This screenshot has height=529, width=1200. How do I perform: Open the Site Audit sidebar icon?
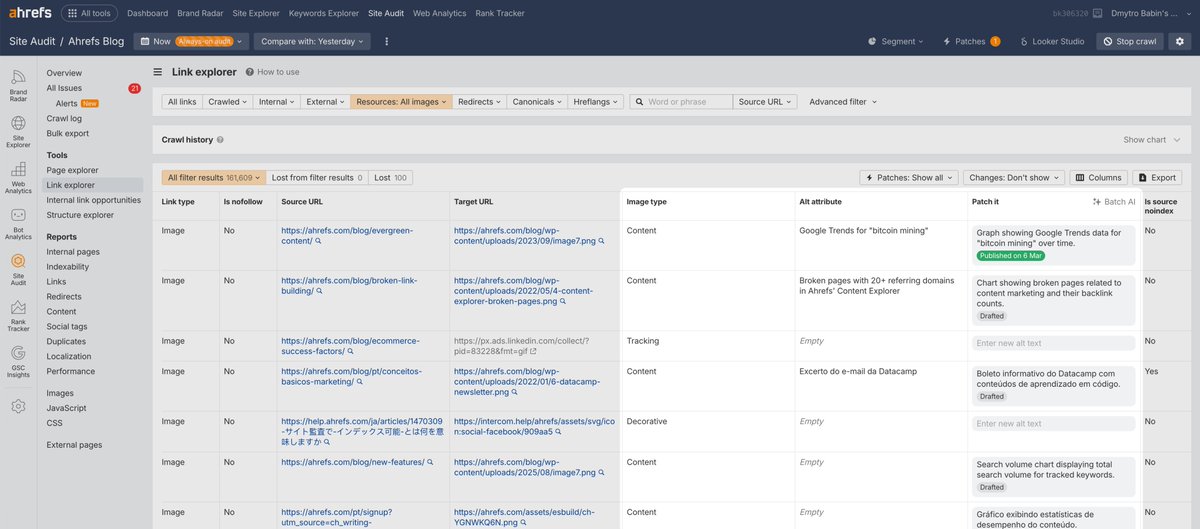point(18,270)
